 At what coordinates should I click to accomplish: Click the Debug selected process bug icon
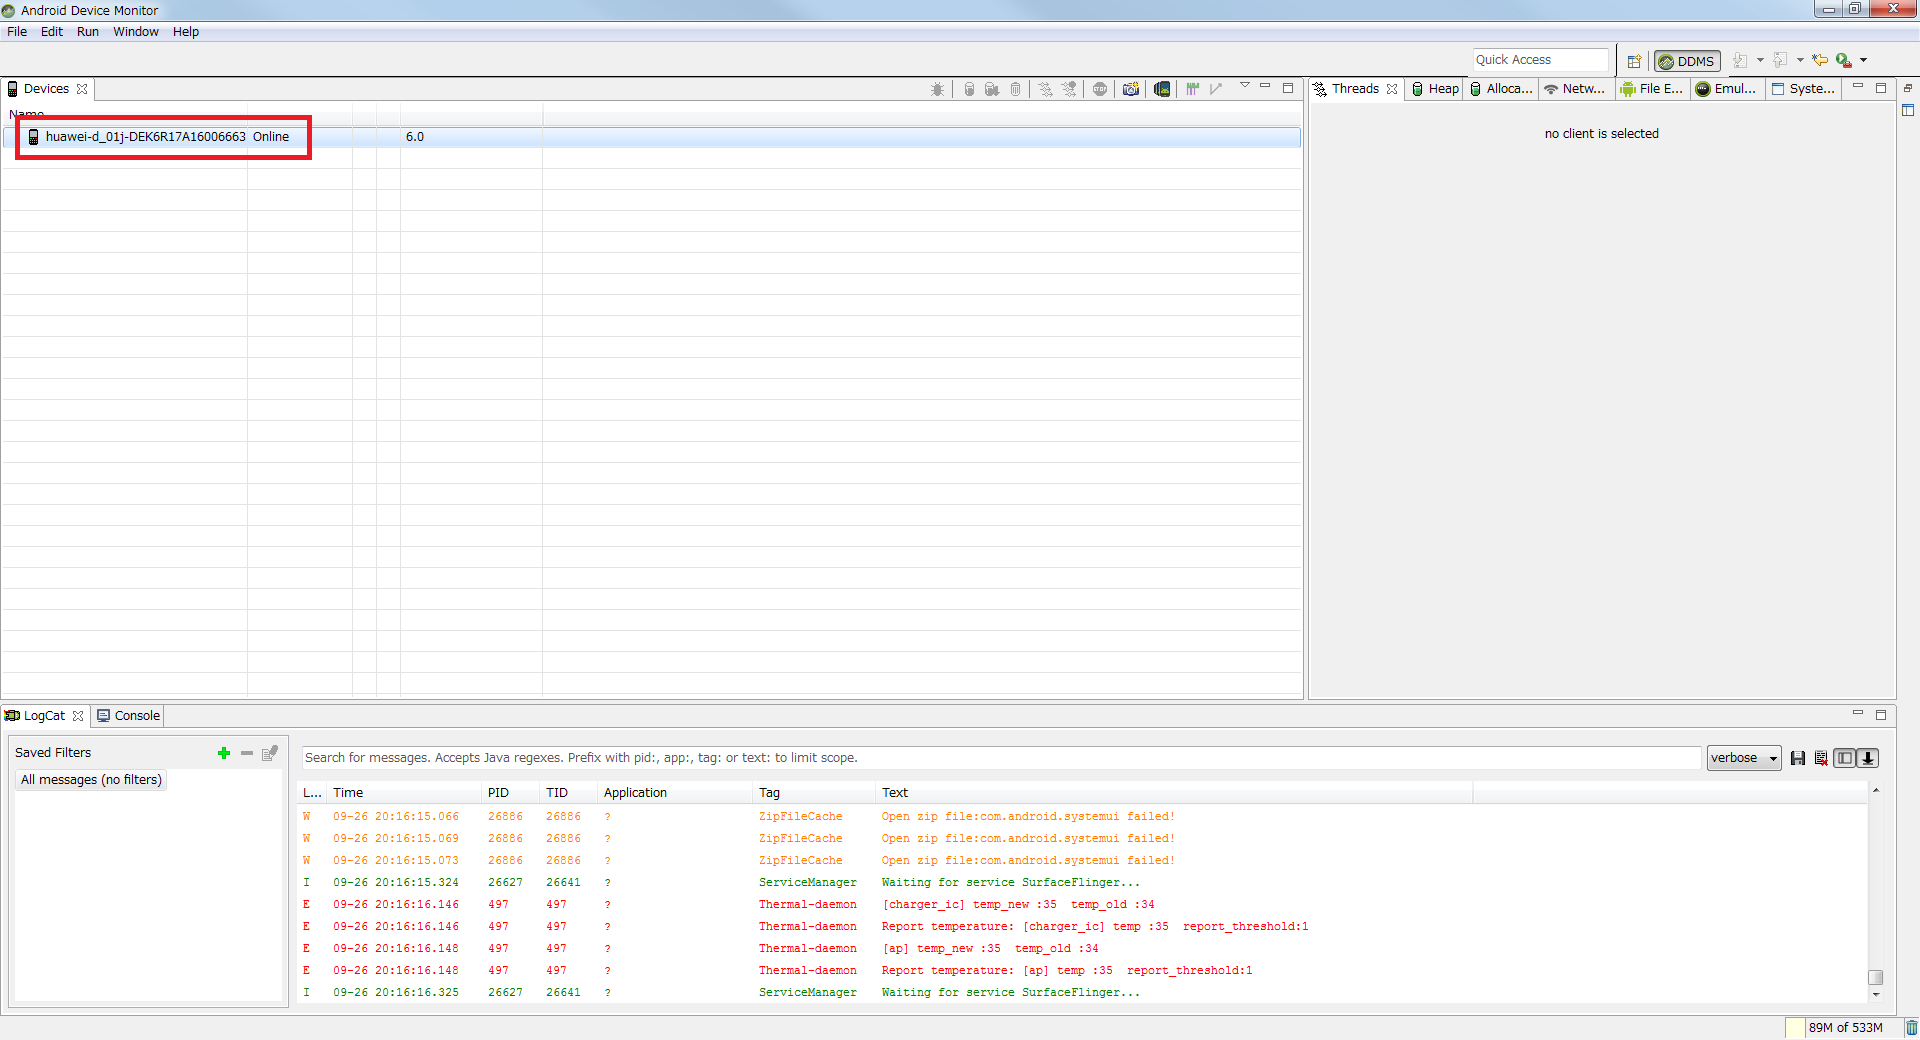(x=937, y=89)
